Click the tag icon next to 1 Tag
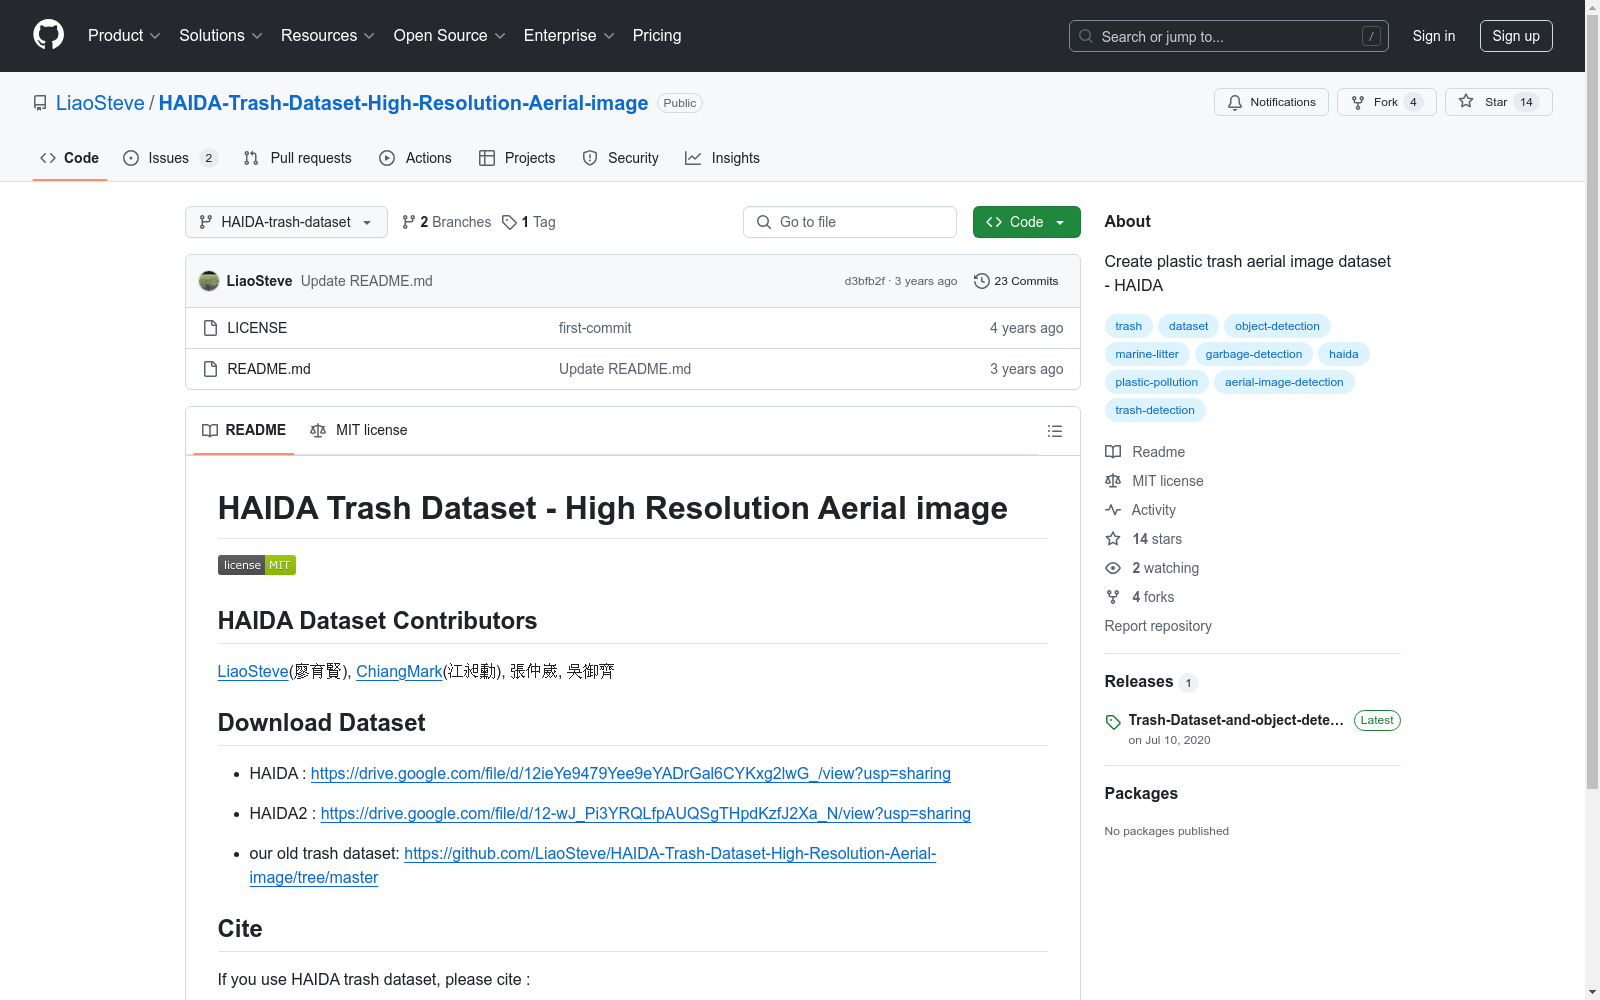Image resolution: width=1600 pixels, height=1000 pixels. [509, 222]
